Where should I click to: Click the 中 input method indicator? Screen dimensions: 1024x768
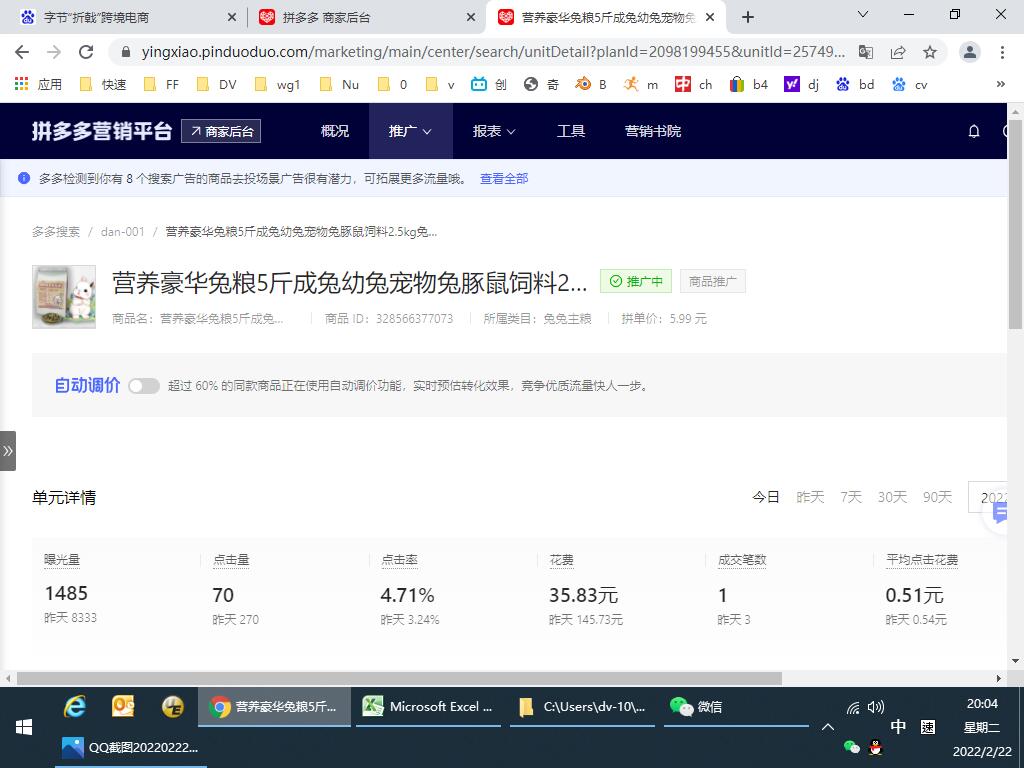click(899, 727)
